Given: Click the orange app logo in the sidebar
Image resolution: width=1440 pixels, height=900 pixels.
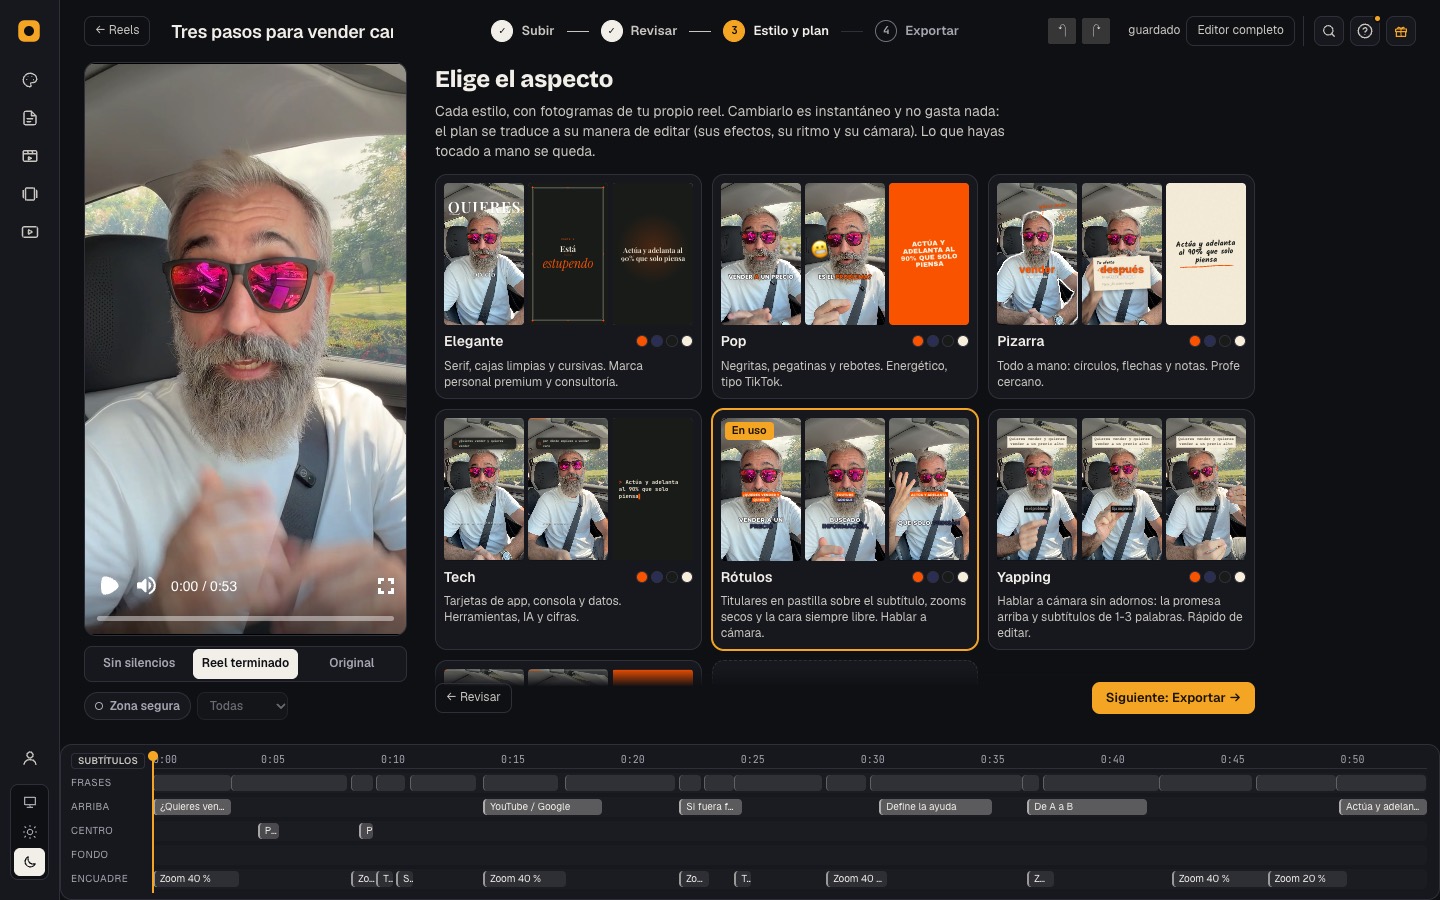Looking at the screenshot, I should point(29,31).
